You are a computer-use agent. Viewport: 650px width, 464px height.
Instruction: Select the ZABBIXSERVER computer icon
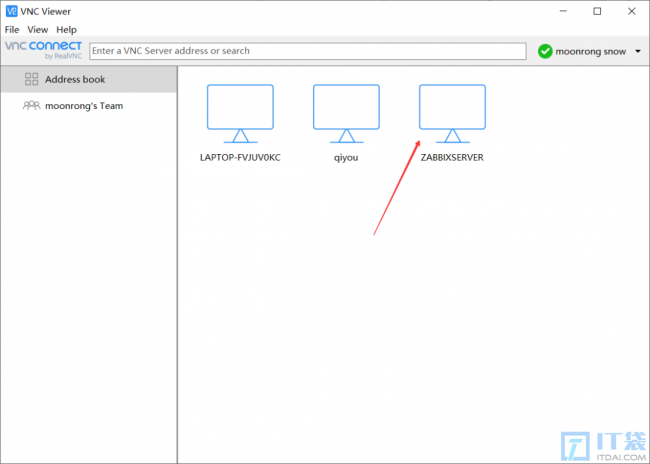(x=452, y=114)
